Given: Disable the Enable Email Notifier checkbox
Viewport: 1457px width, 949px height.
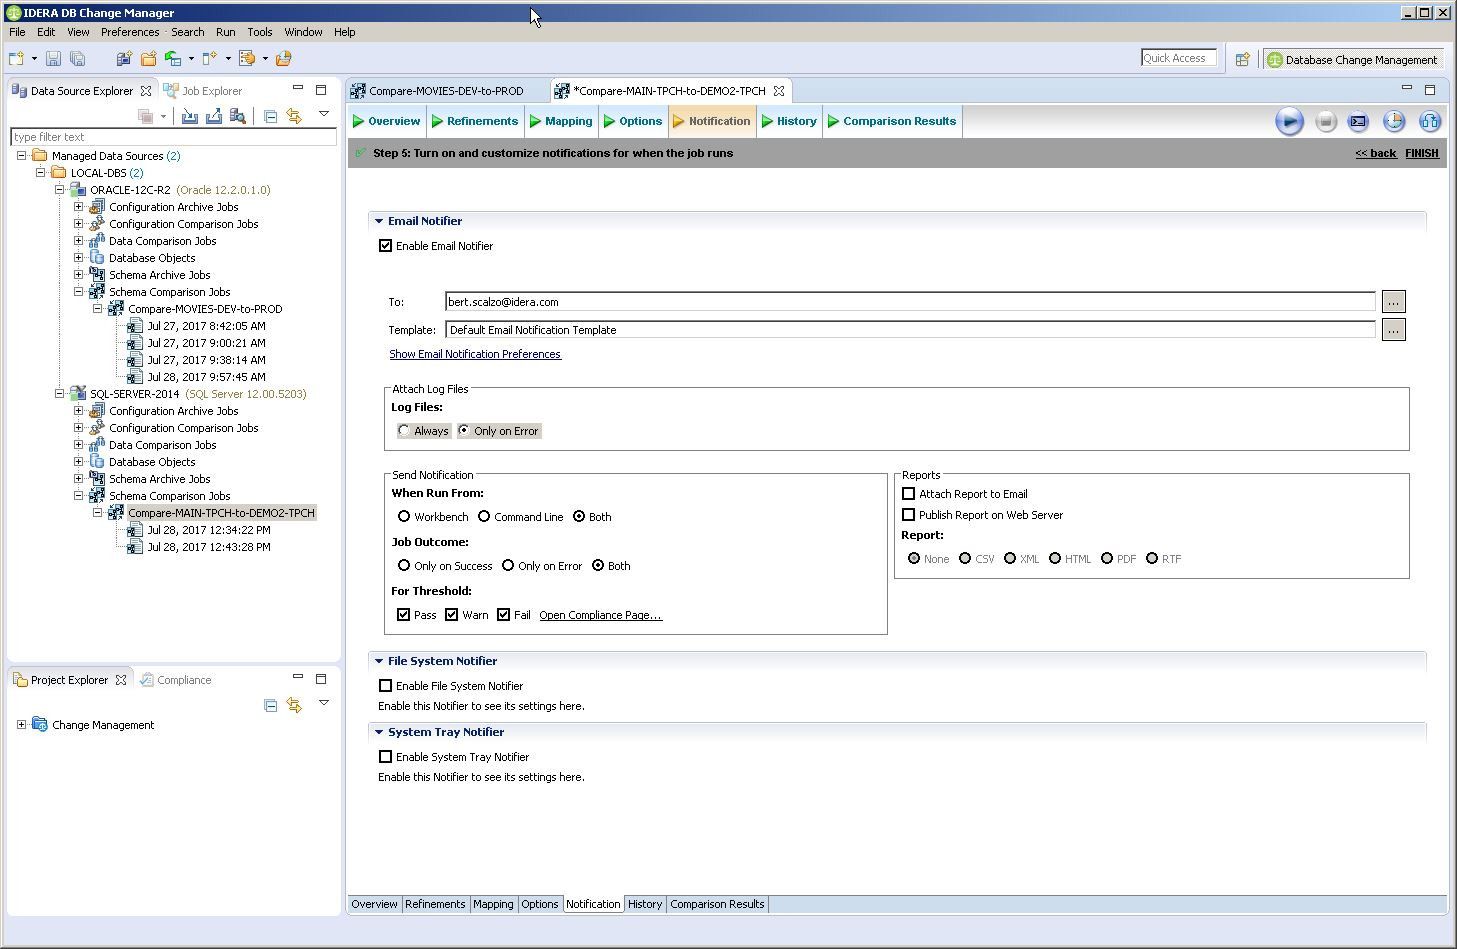Looking at the screenshot, I should point(386,246).
